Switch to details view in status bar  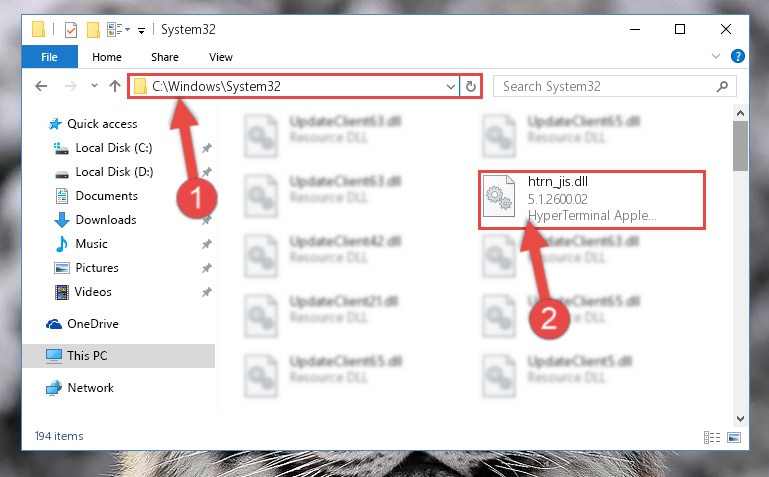click(712, 437)
